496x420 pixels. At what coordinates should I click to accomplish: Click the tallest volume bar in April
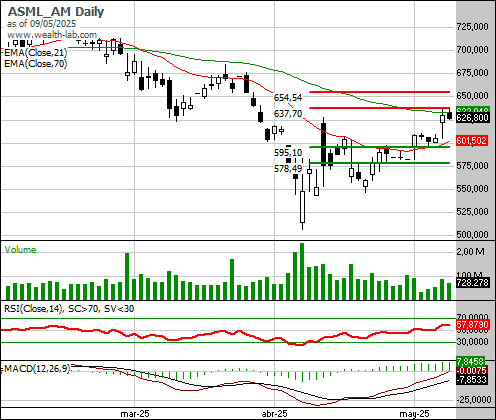(302, 271)
